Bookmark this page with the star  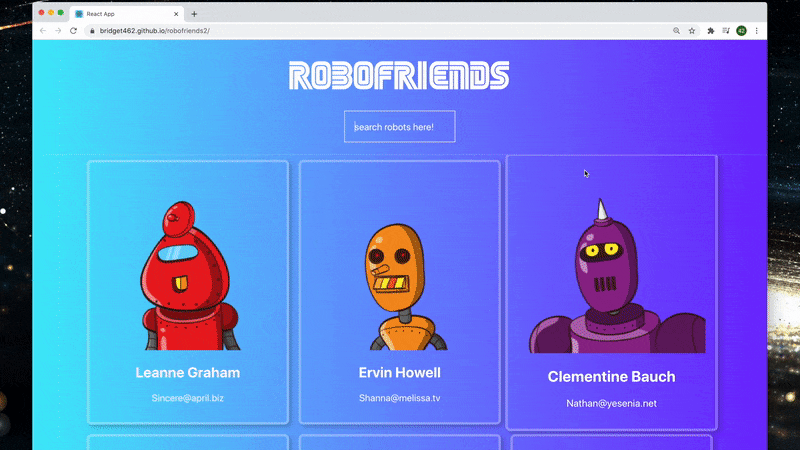coord(692,31)
